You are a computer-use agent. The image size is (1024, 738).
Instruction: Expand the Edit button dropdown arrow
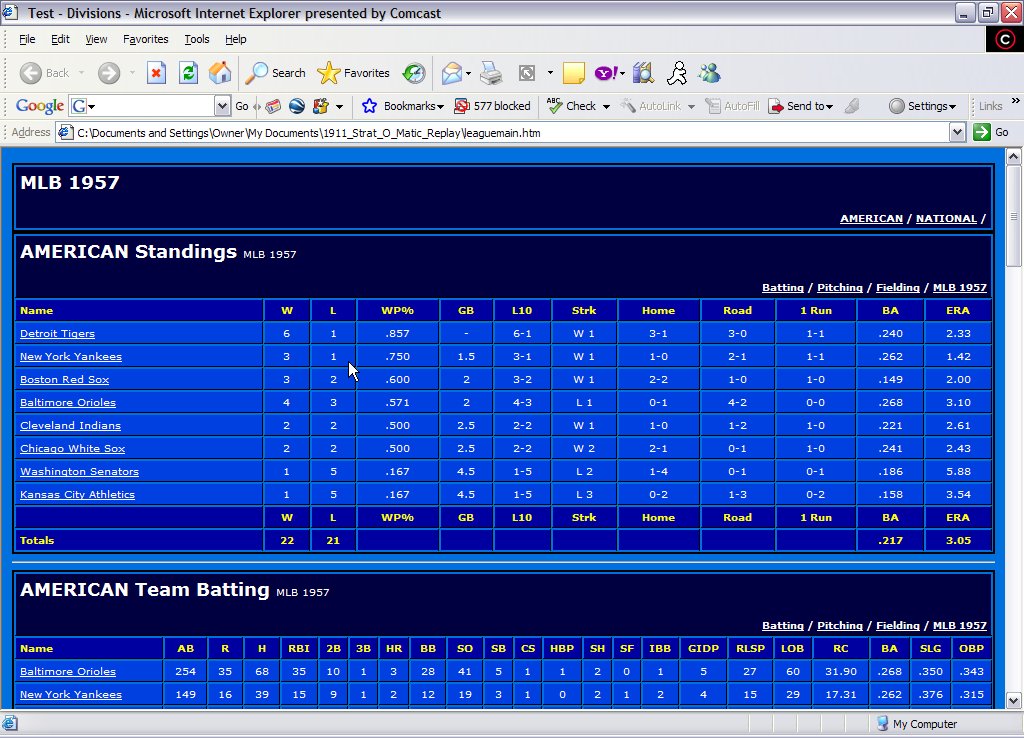coord(550,73)
